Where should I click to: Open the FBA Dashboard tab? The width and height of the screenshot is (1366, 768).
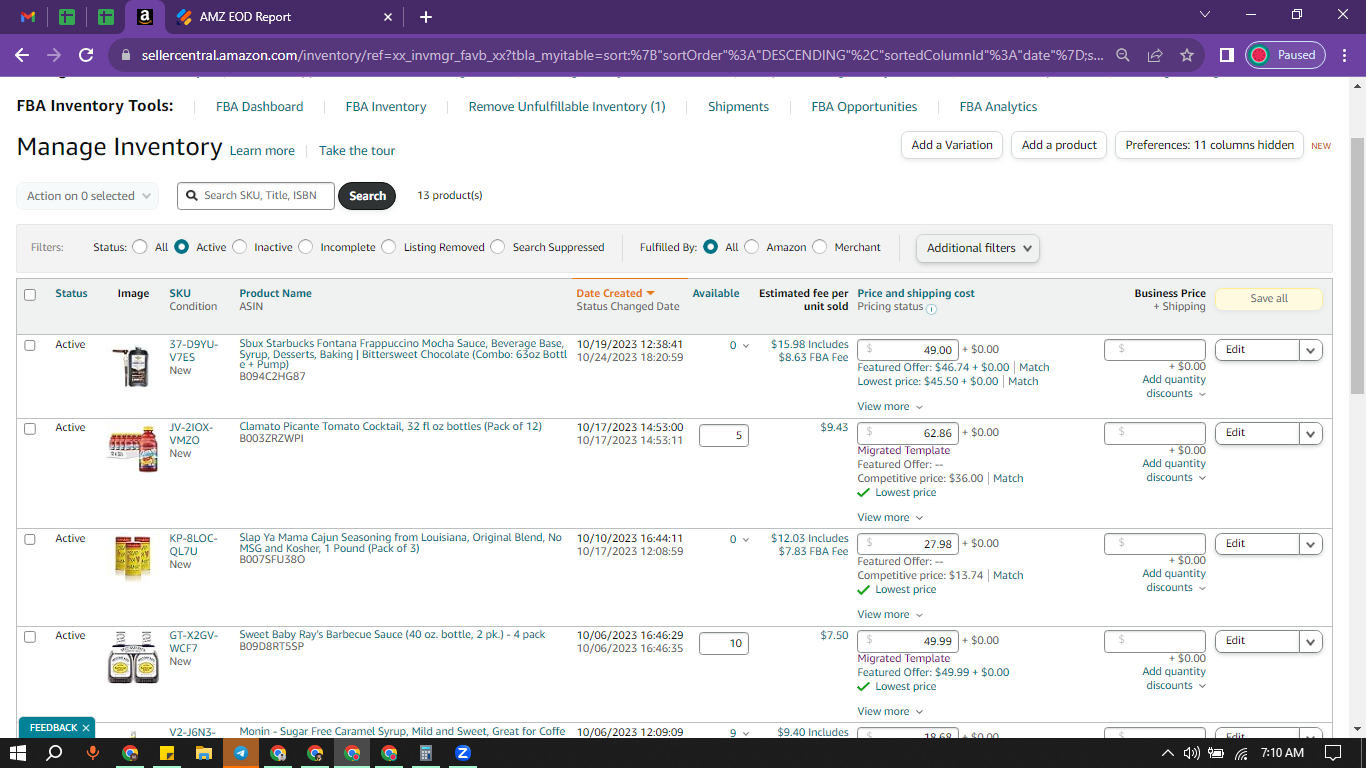260,107
